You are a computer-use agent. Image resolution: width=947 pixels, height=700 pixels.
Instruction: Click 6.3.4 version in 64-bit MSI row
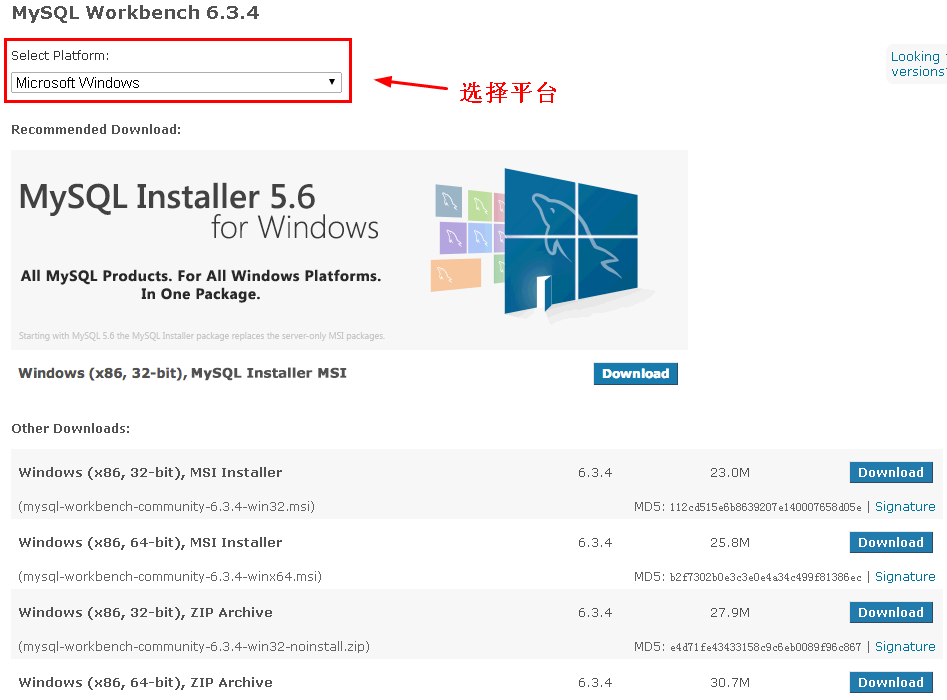(595, 542)
